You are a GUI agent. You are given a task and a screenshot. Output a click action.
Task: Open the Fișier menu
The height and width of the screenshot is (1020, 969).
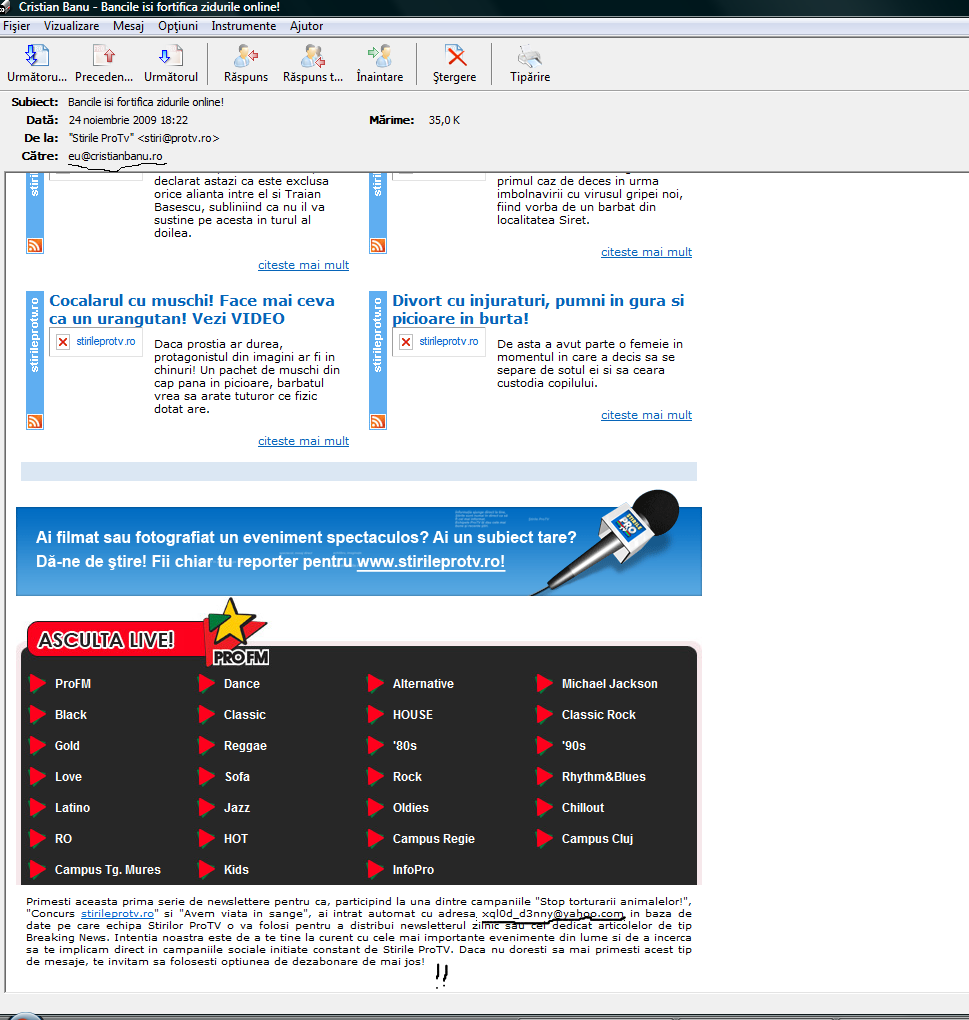coord(17,26)
